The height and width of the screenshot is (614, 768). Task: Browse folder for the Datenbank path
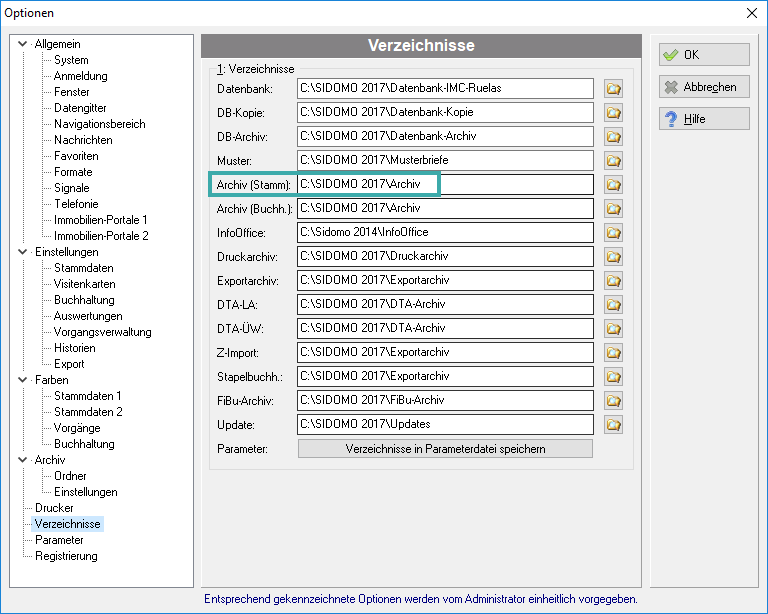613,89
